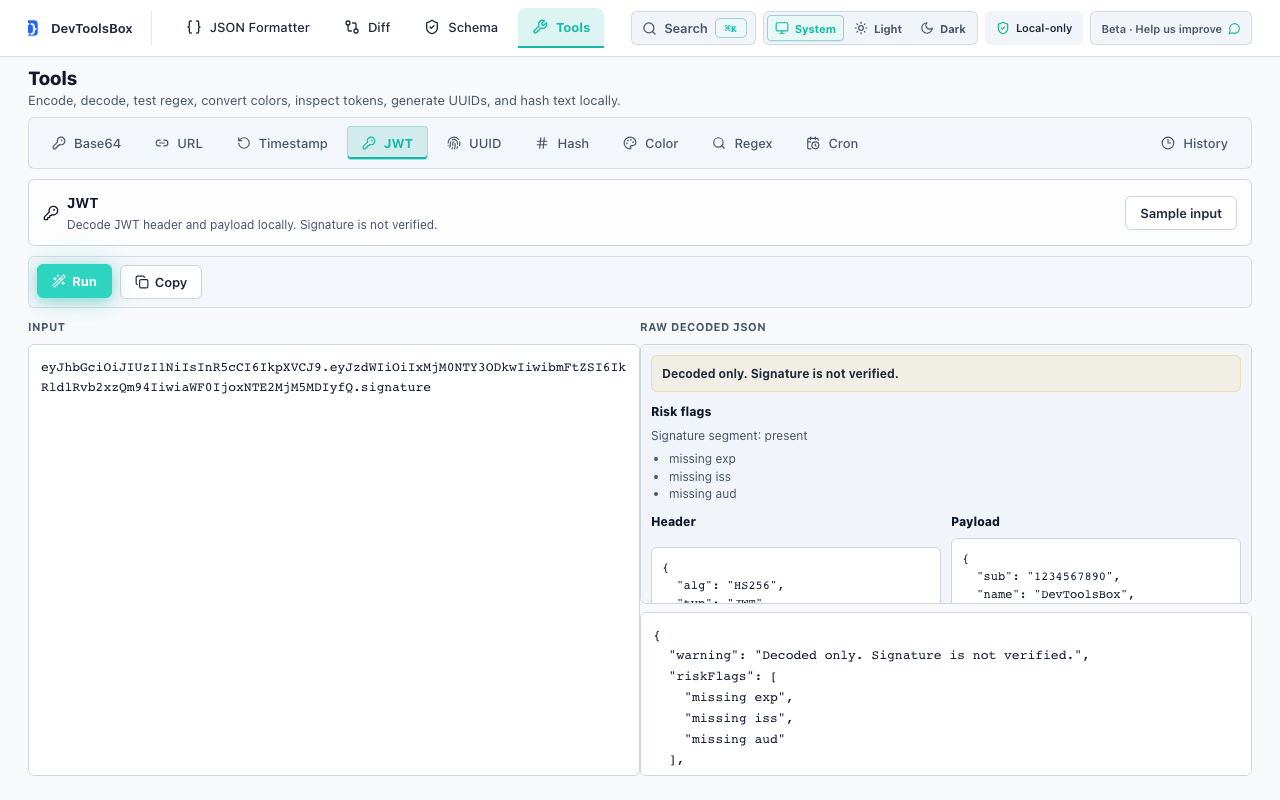Click the 'missing aud' bullet item

703,494
